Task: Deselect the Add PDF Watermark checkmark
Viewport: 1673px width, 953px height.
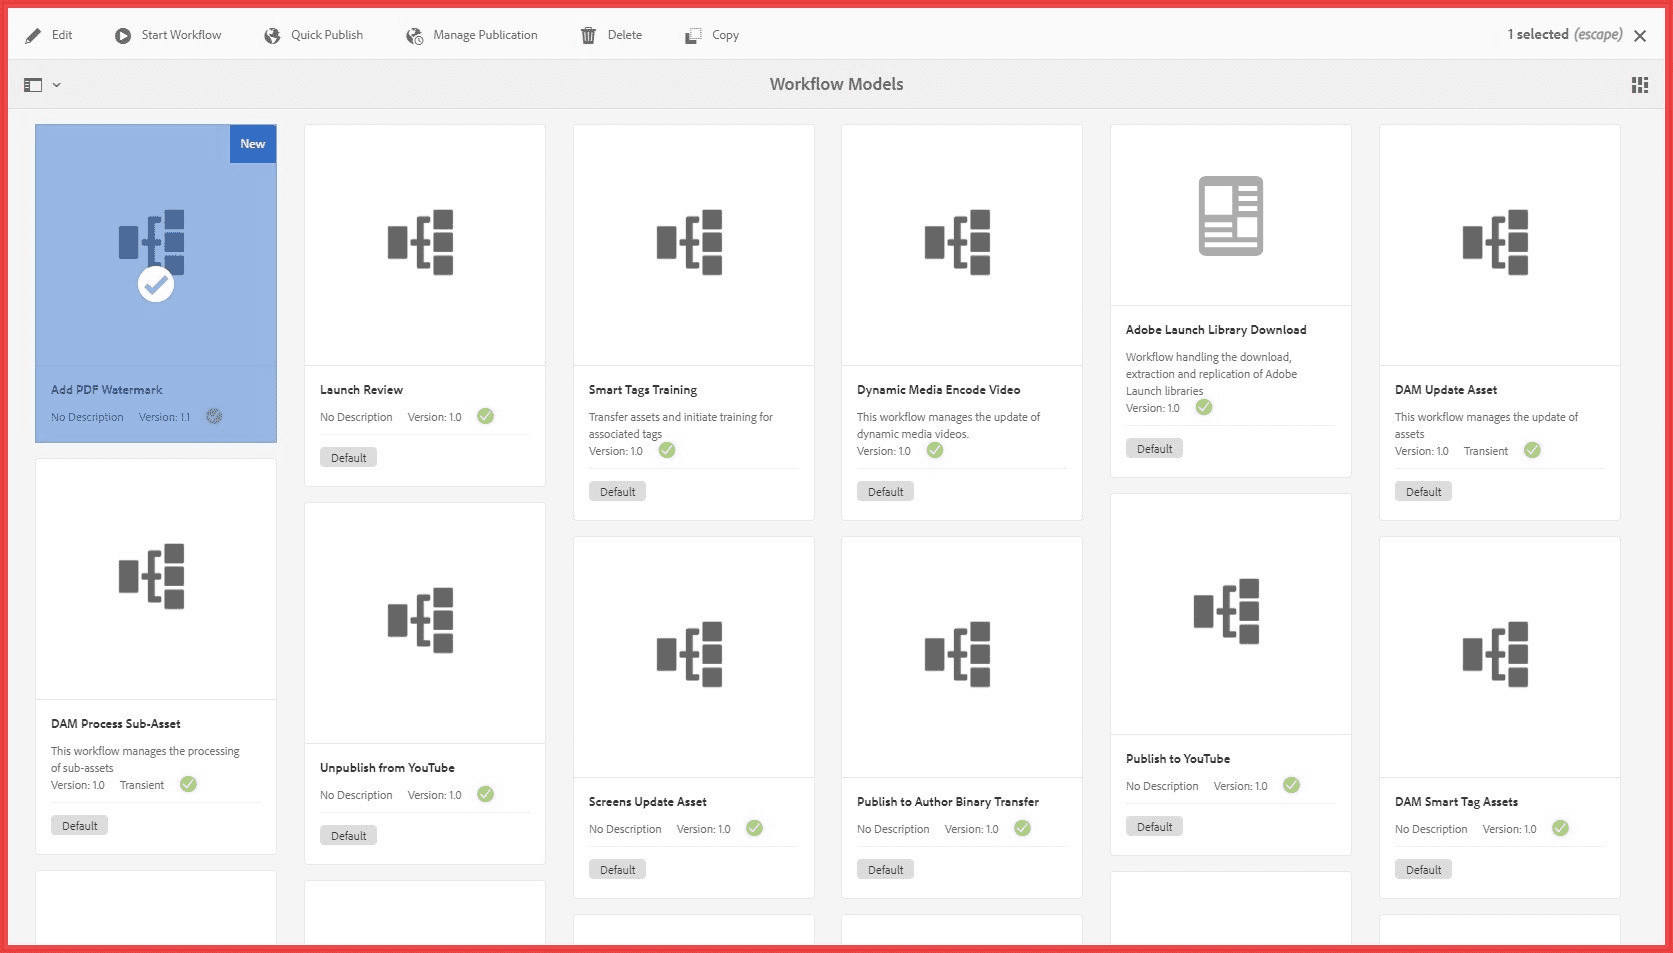Action: tap(155, 284)
